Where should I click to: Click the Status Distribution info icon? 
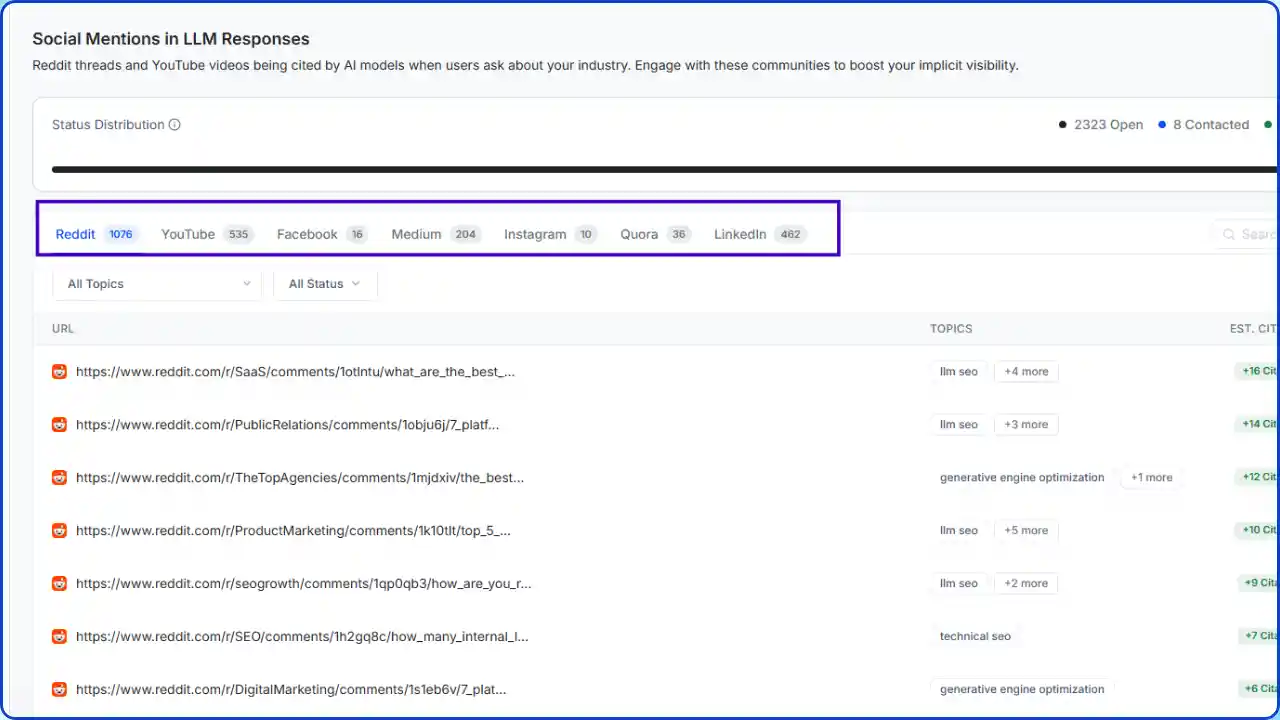(x=175, y=125)
